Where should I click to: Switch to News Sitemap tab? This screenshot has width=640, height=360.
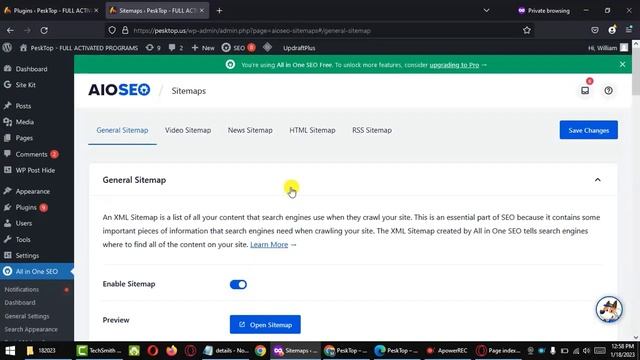click(x=250, y=130)
